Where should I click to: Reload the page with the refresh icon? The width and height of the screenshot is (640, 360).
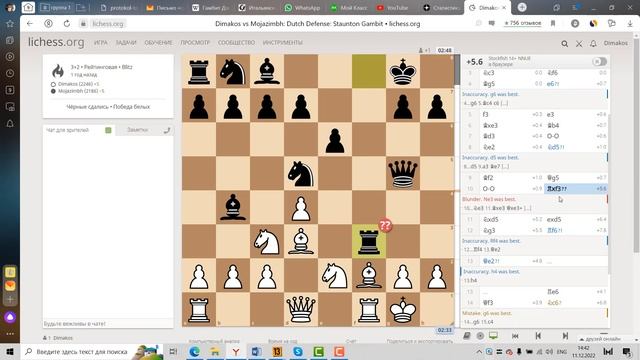pos(67,24)
